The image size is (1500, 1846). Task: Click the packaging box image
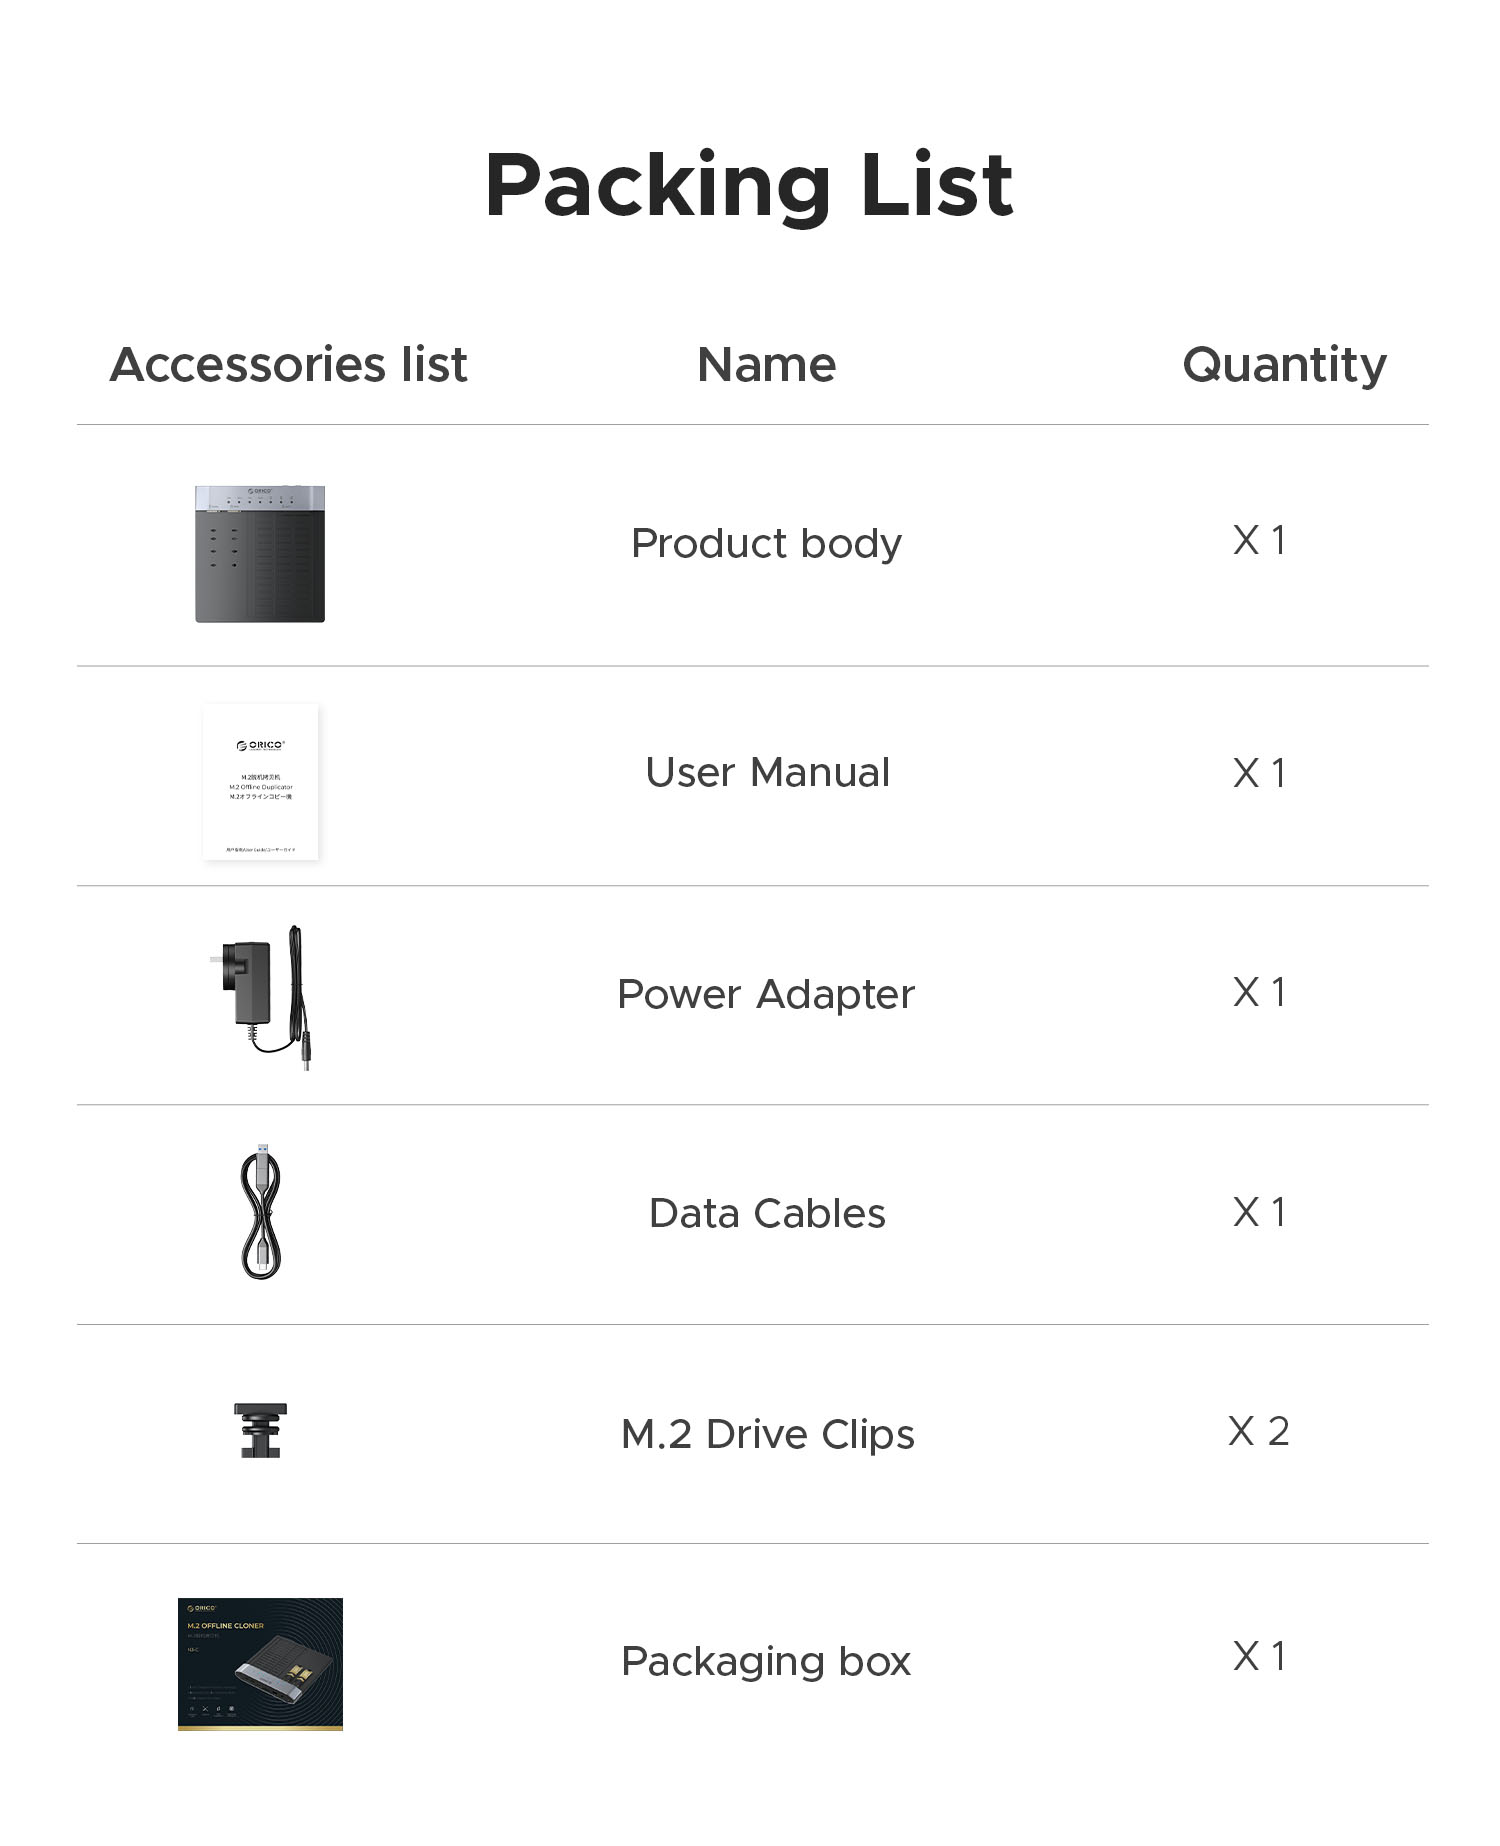[x=260, y=1664]
